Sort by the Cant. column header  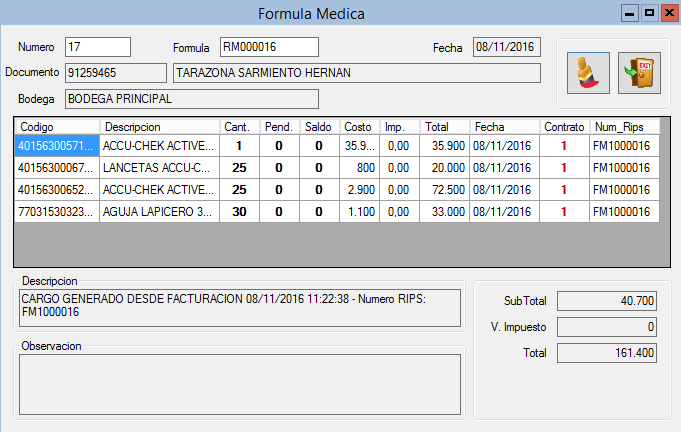238,127
